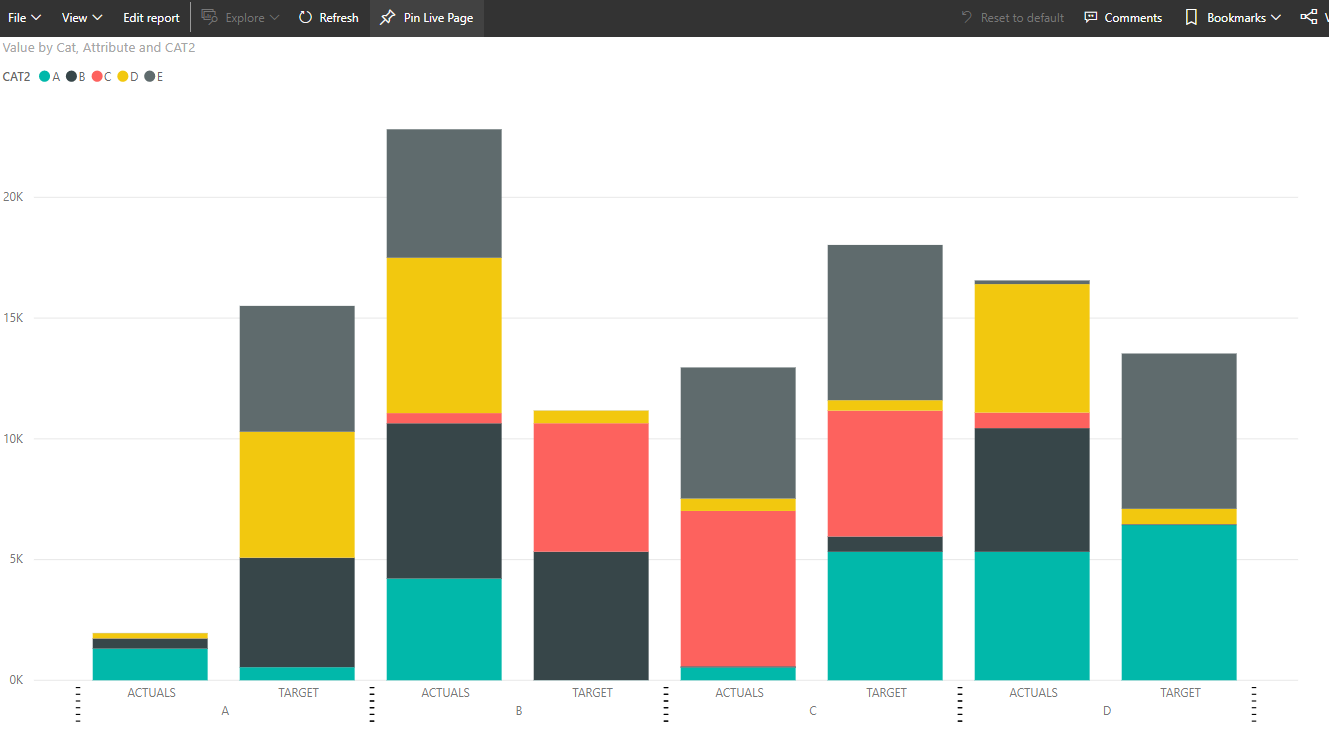
Task: Select teal A segment of B ACTUALS bar
Action: tap(444, 629)
